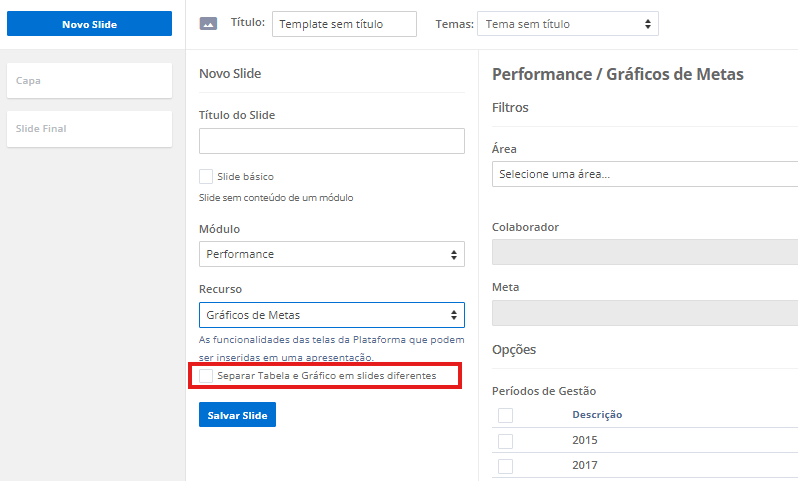Open the Área selection dropdown
The height and width of the screenshot is (481, 798).
pos(644,174)
